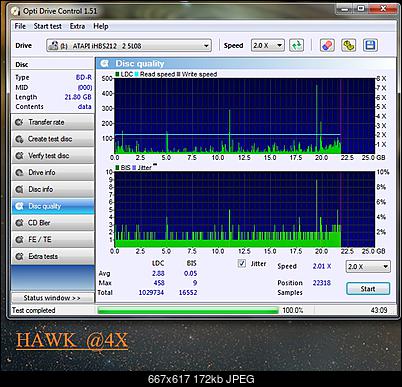Click the save floppy disk icon
The height and width of the screenshot is (387, 402).
[370, 45]
